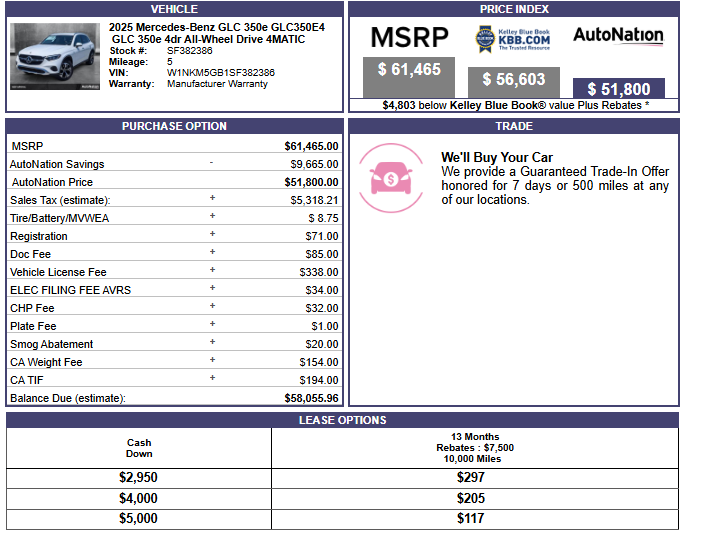
Task: Select the $205 monthly lease payment
Action: point(471,498)
